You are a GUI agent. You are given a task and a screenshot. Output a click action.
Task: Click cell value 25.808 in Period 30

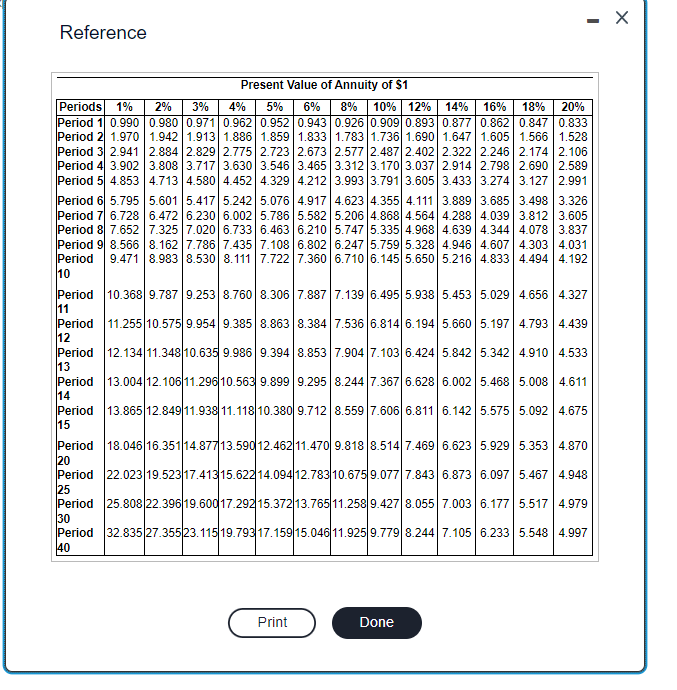pyautogui.click(x=125, y=503)
